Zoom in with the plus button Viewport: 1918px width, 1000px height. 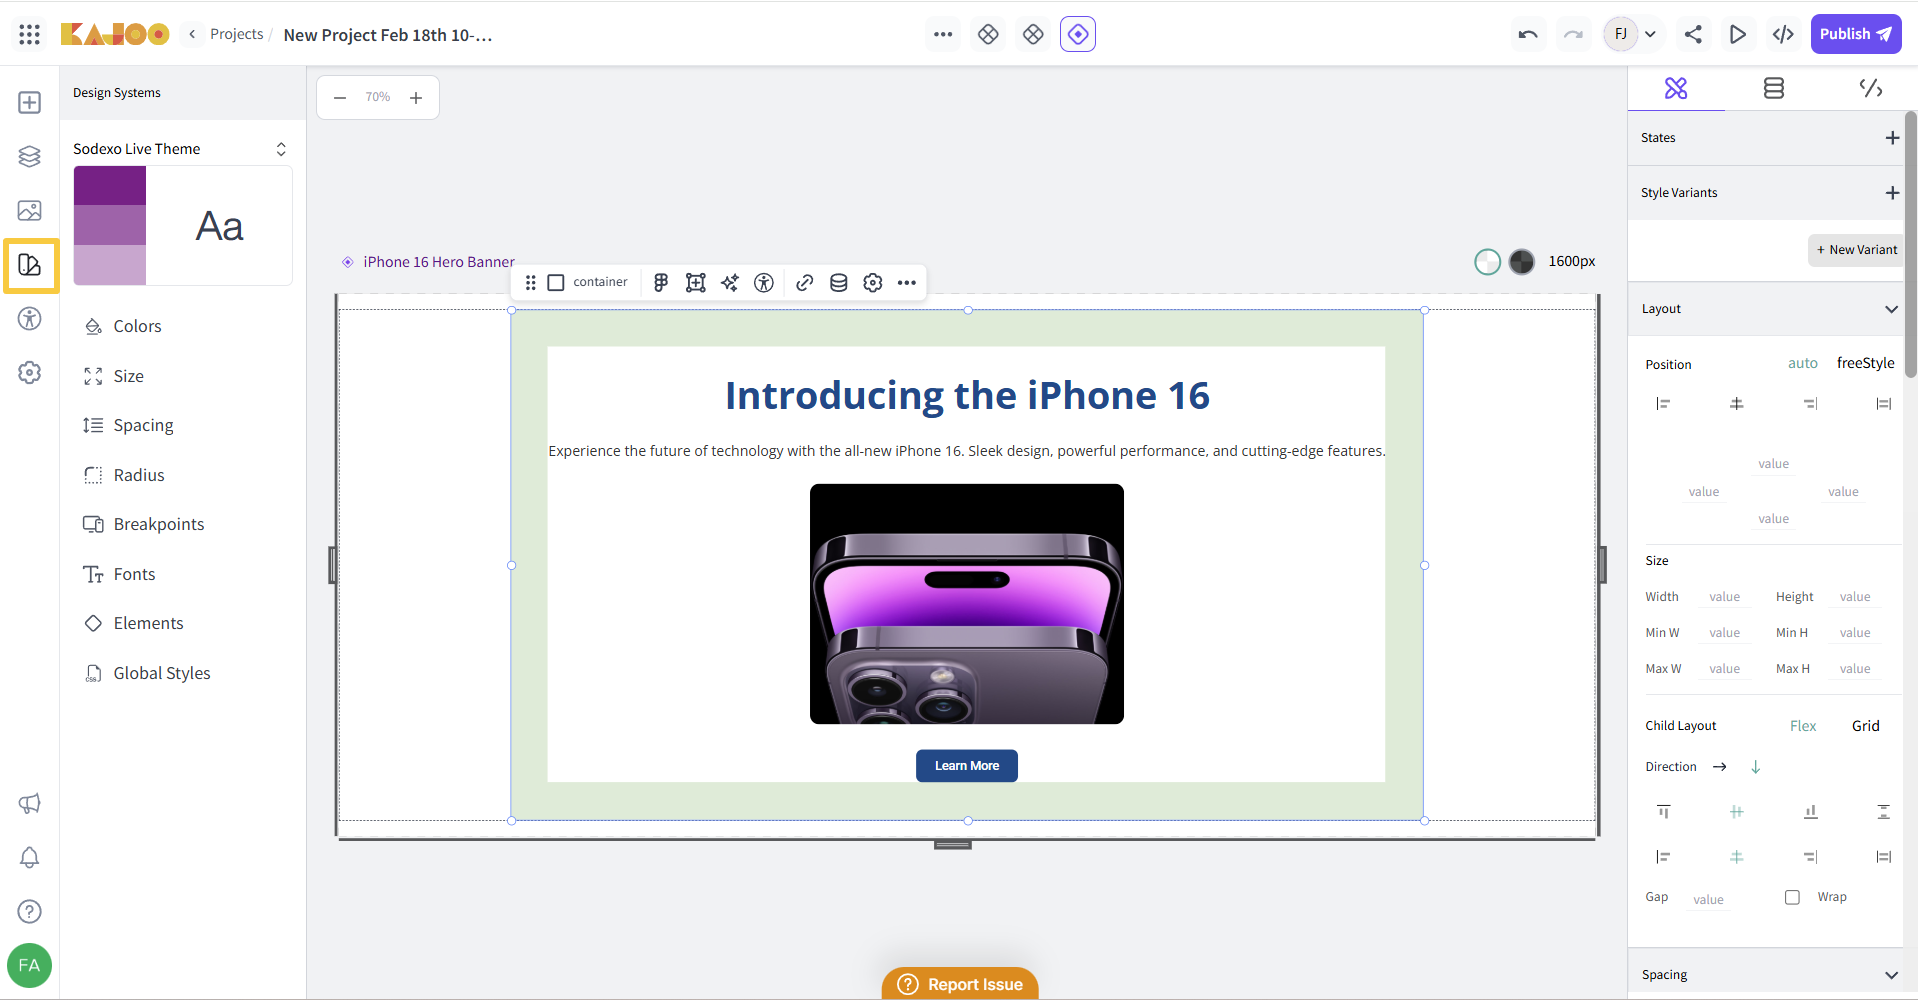[416, 98]
